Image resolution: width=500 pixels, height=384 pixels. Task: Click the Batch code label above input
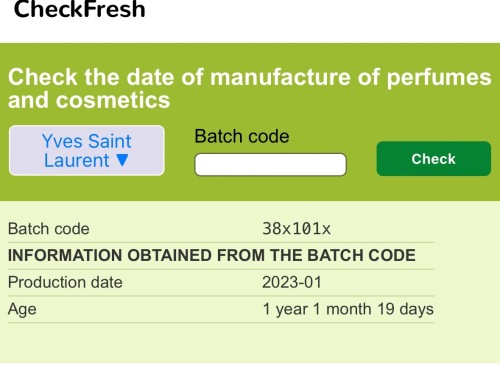click(242, 136)
